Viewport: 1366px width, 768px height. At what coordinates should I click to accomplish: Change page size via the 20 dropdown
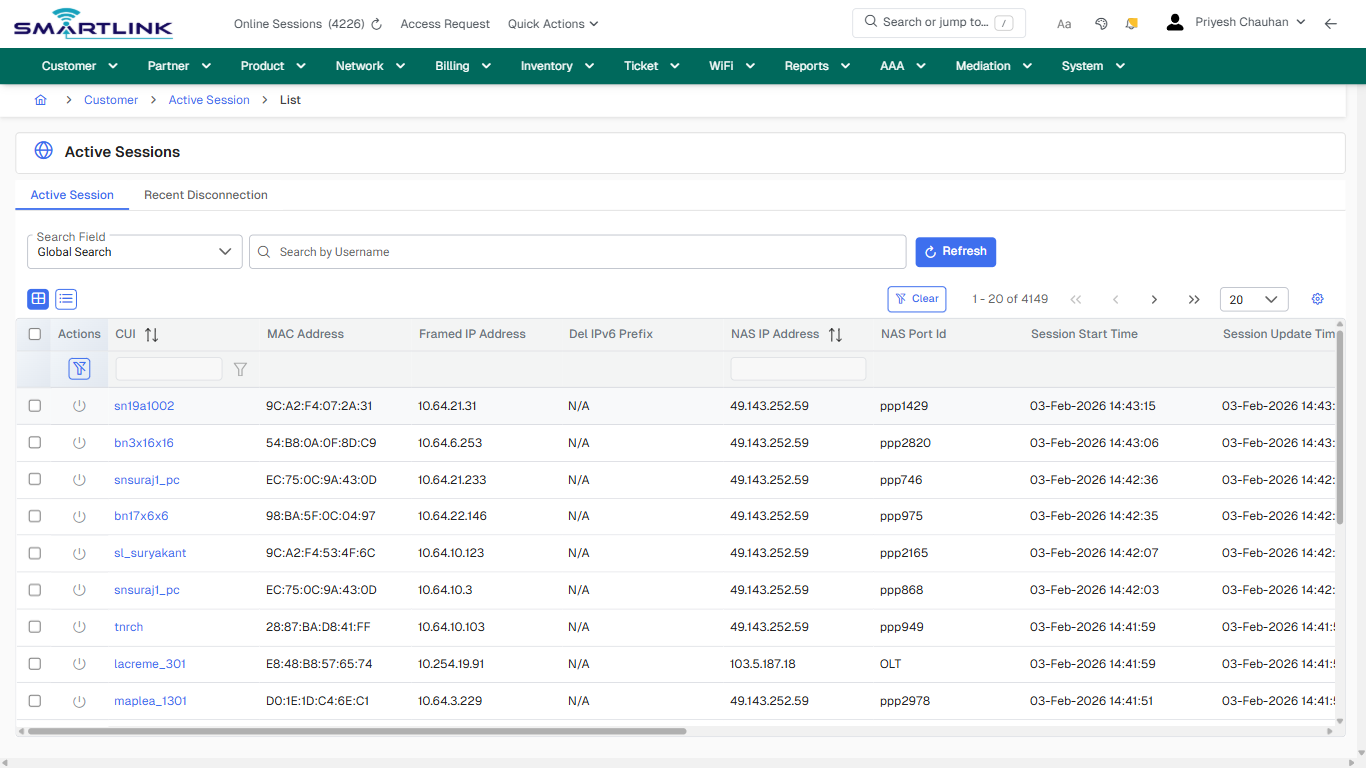click(x=1253, y=299)
